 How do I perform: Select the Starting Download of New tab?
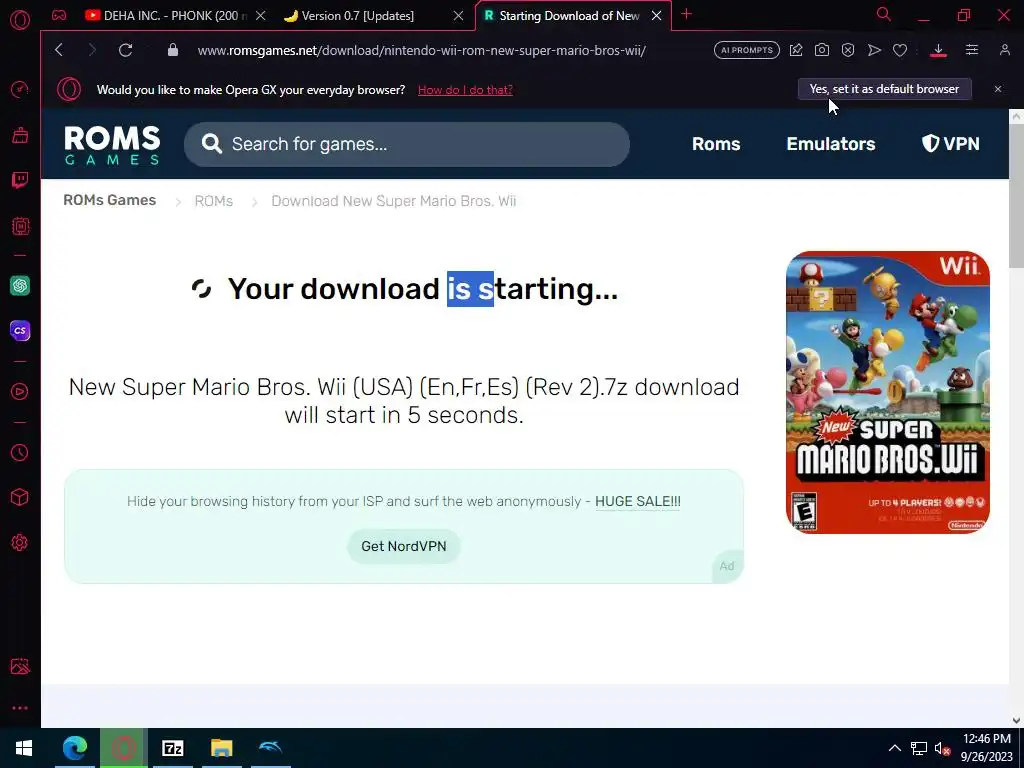pyautogui.click(x=569, y=16)
